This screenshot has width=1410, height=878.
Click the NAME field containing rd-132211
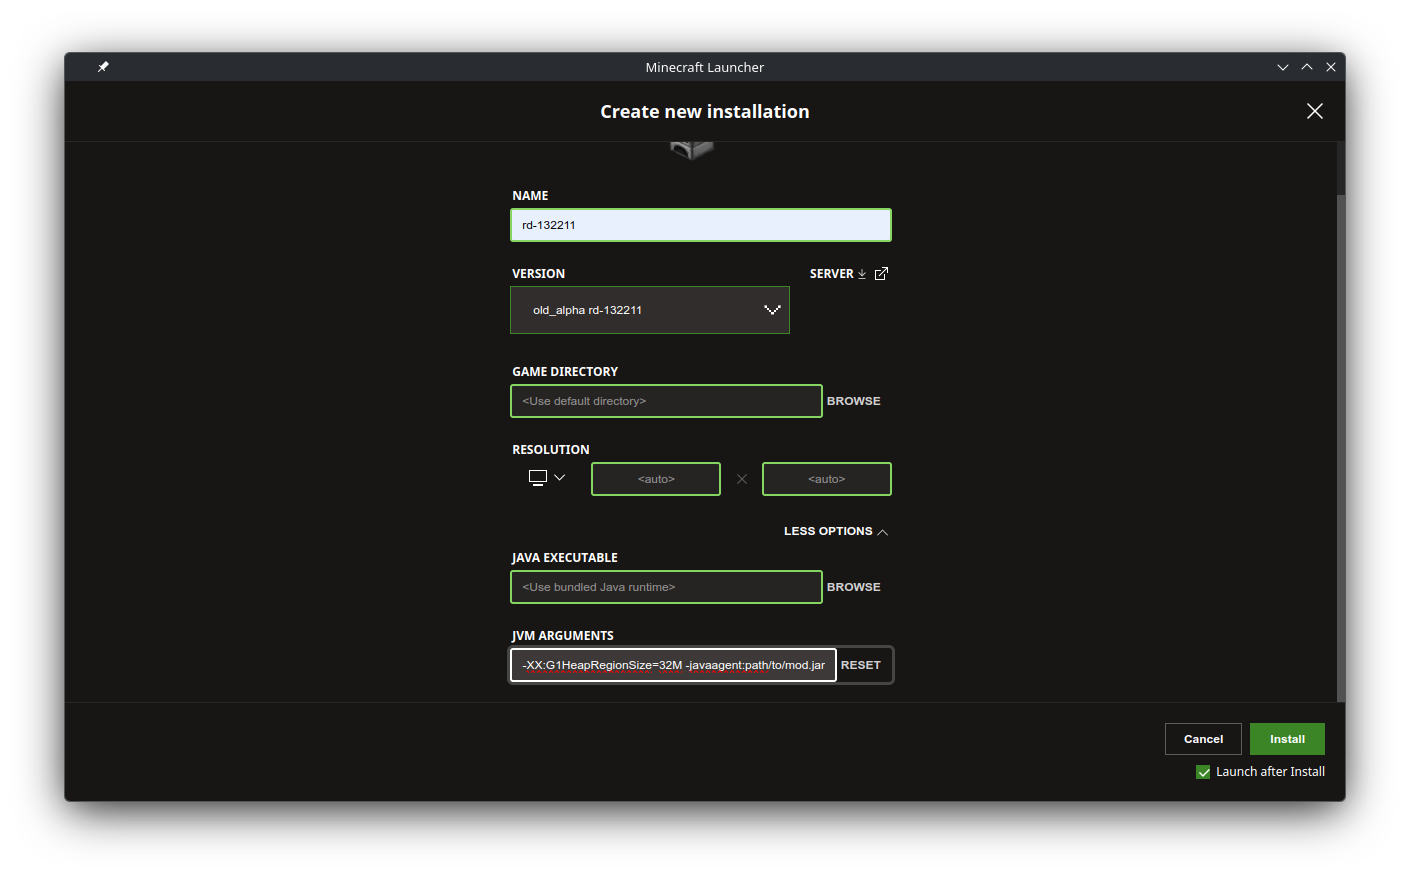tap(701, 225)
